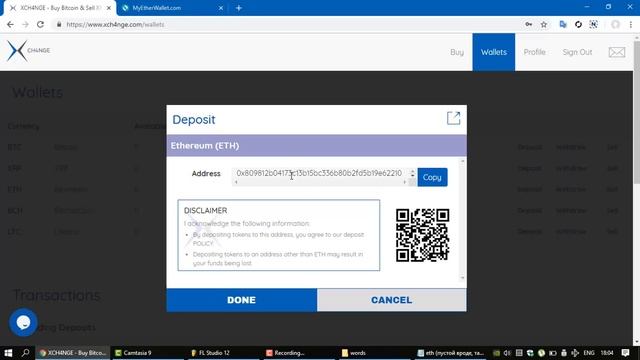The image size is (640, 360).
Task: Close the MyEtherWallet.com tab
Action: tap(221, 8)
